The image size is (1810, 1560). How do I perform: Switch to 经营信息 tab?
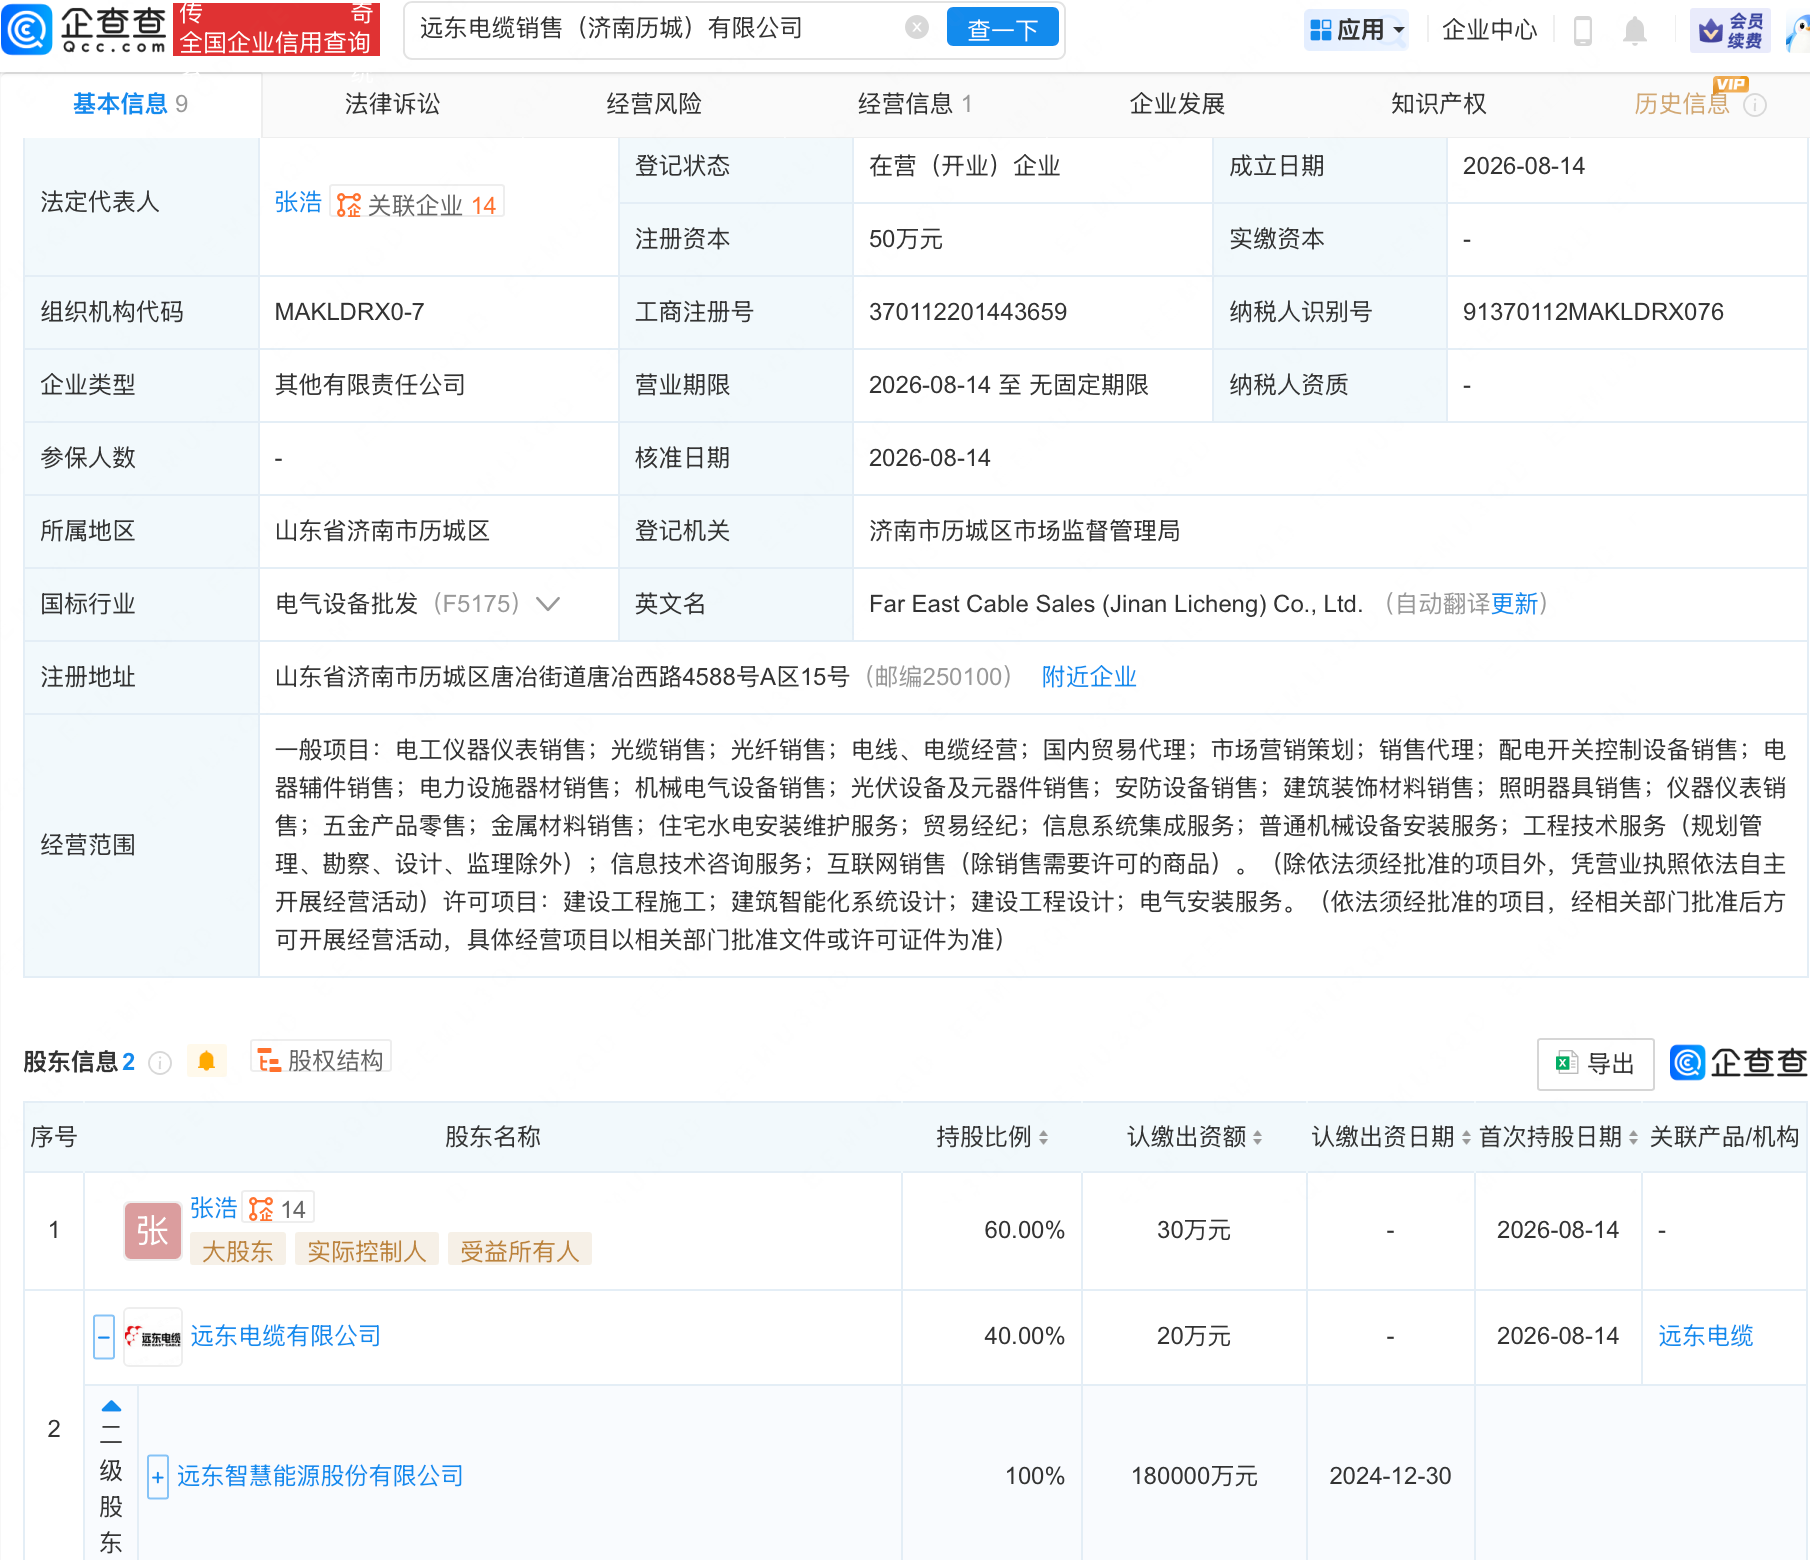[x=915, y=104]
